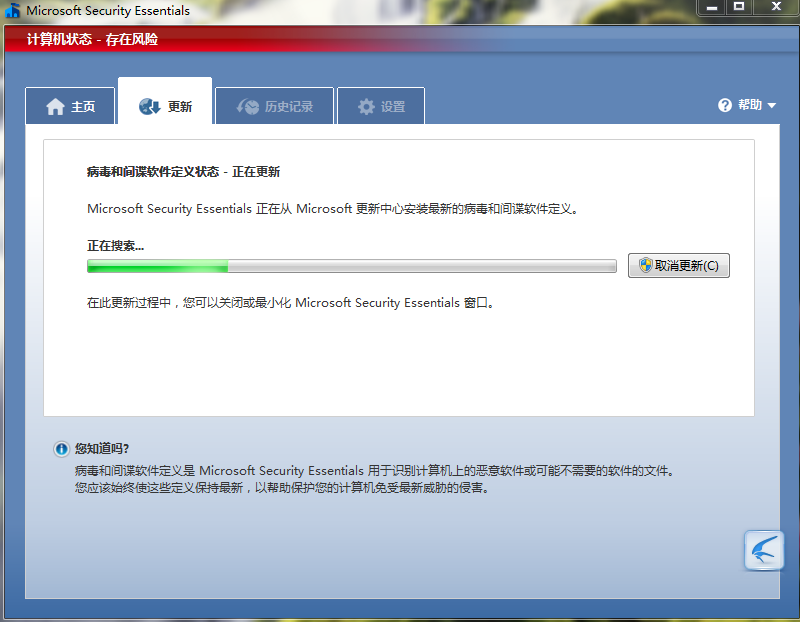
Task: Click the blue swallow bird floating icon
Action: (x=764, y=550)
